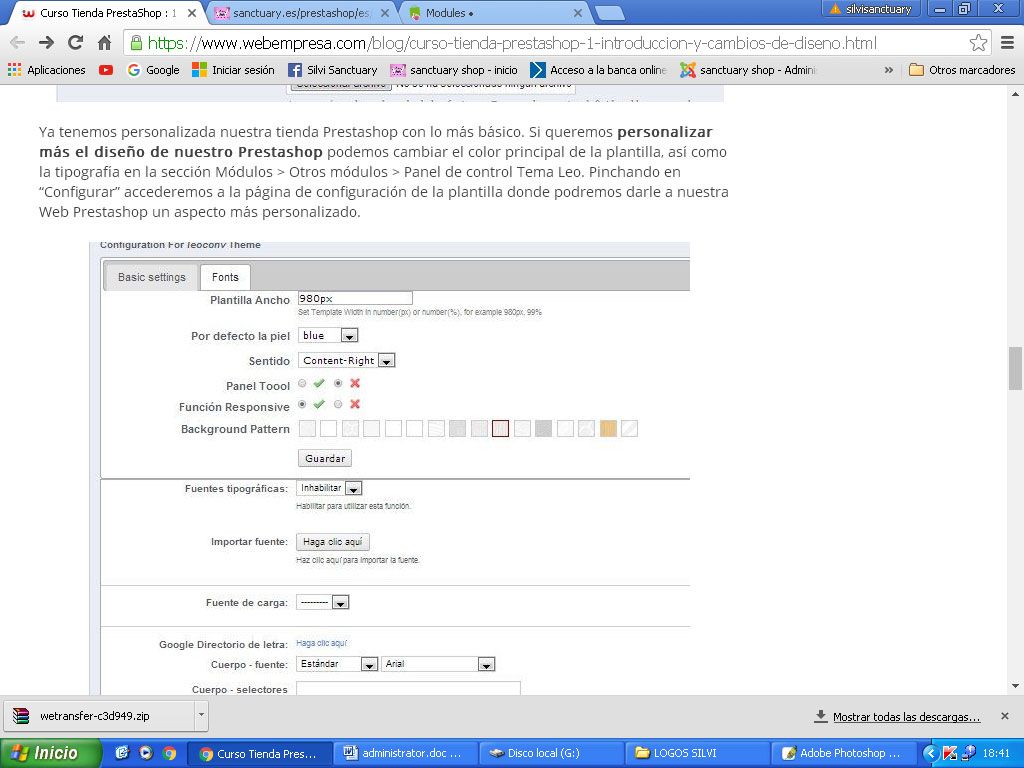Open the sanctuary shop - Admin Joomla bookmark
Viewport: 1024px width, 768px height.
coord(748,70)
